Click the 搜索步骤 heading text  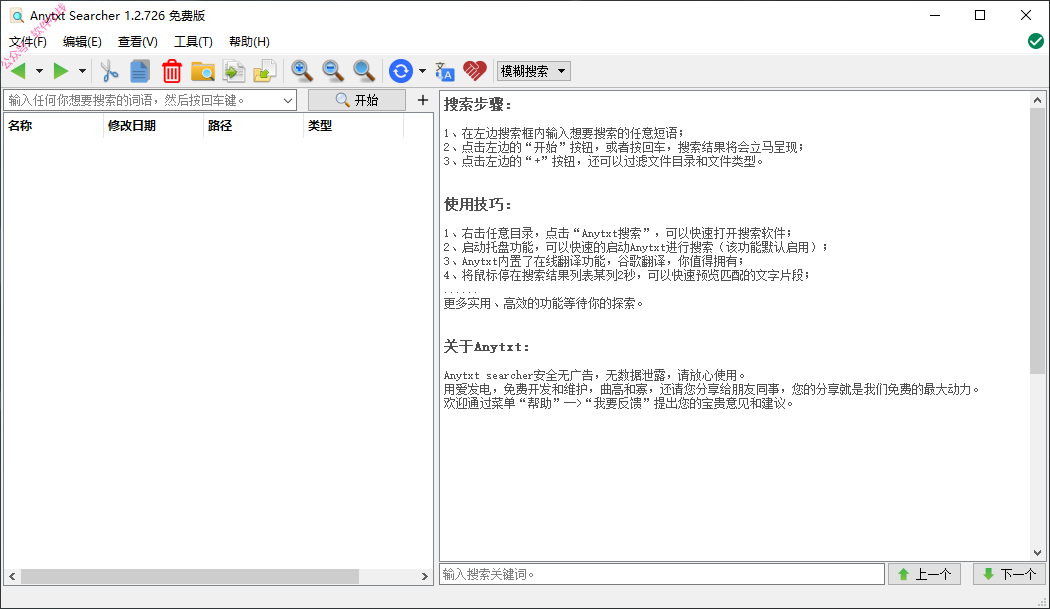click(477, 105)
